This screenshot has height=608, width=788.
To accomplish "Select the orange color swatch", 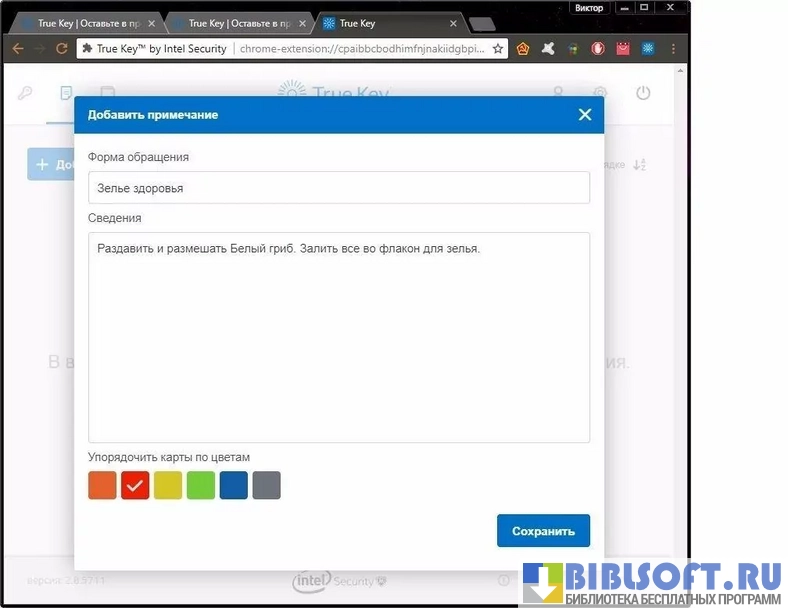I will (102, 485).
